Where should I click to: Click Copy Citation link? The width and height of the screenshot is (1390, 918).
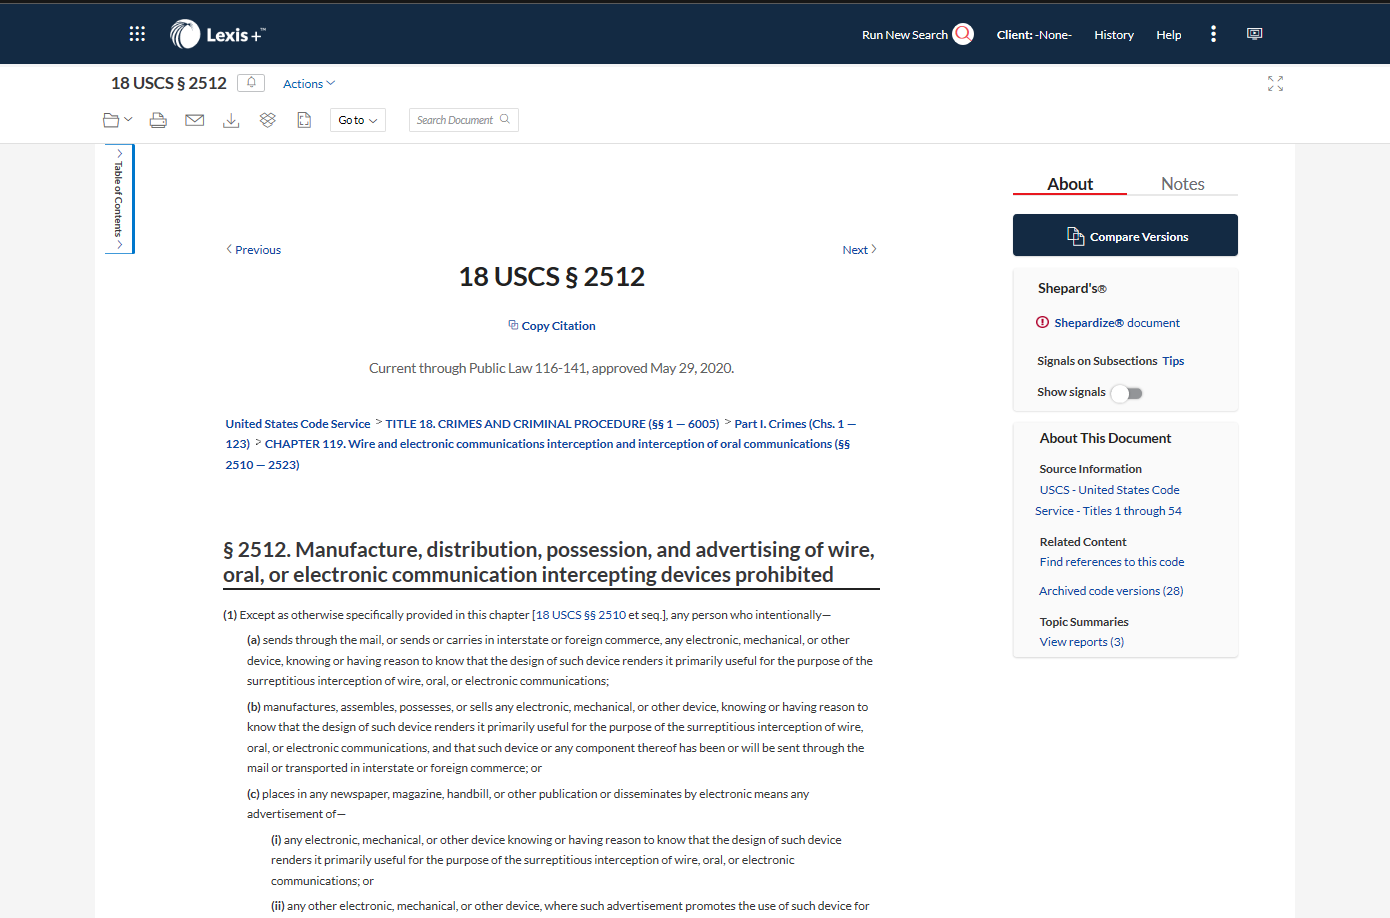pos(552,326)
